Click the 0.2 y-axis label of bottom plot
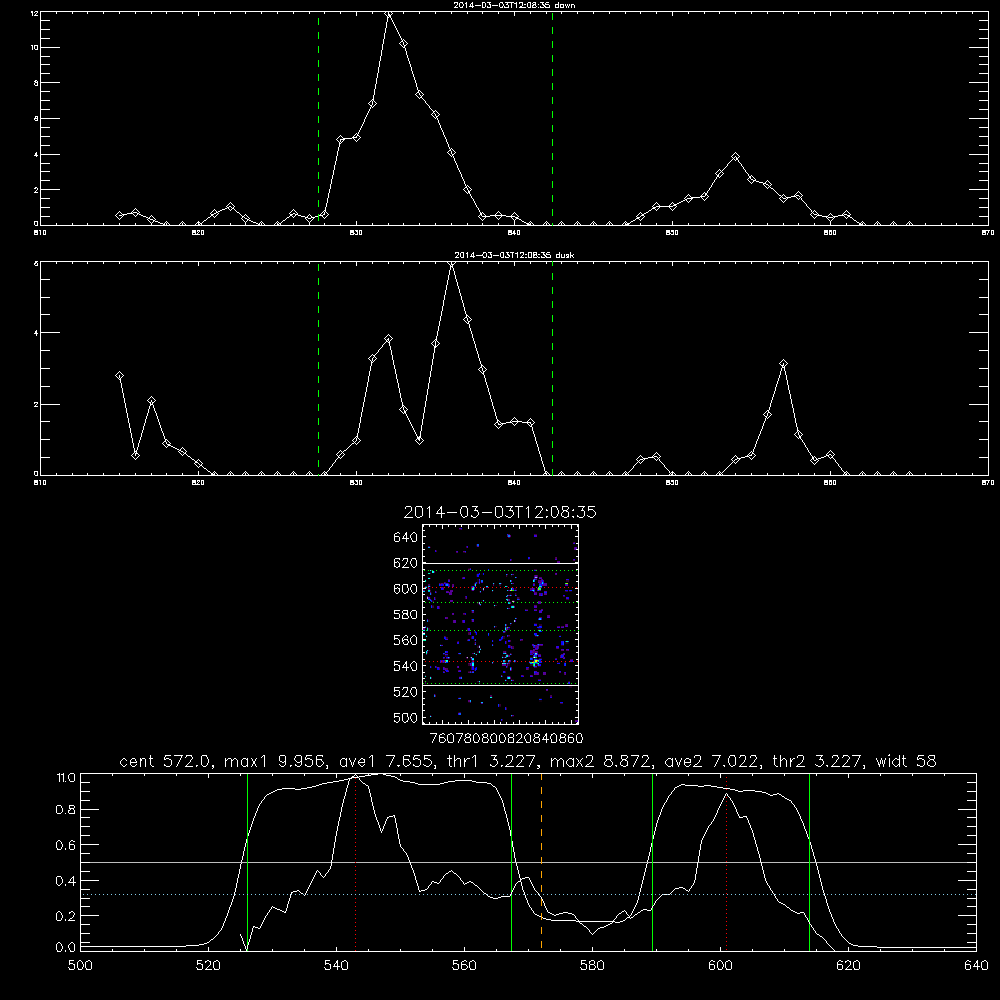Screen dimensions: 1000x1000 (x=66, y=916)
